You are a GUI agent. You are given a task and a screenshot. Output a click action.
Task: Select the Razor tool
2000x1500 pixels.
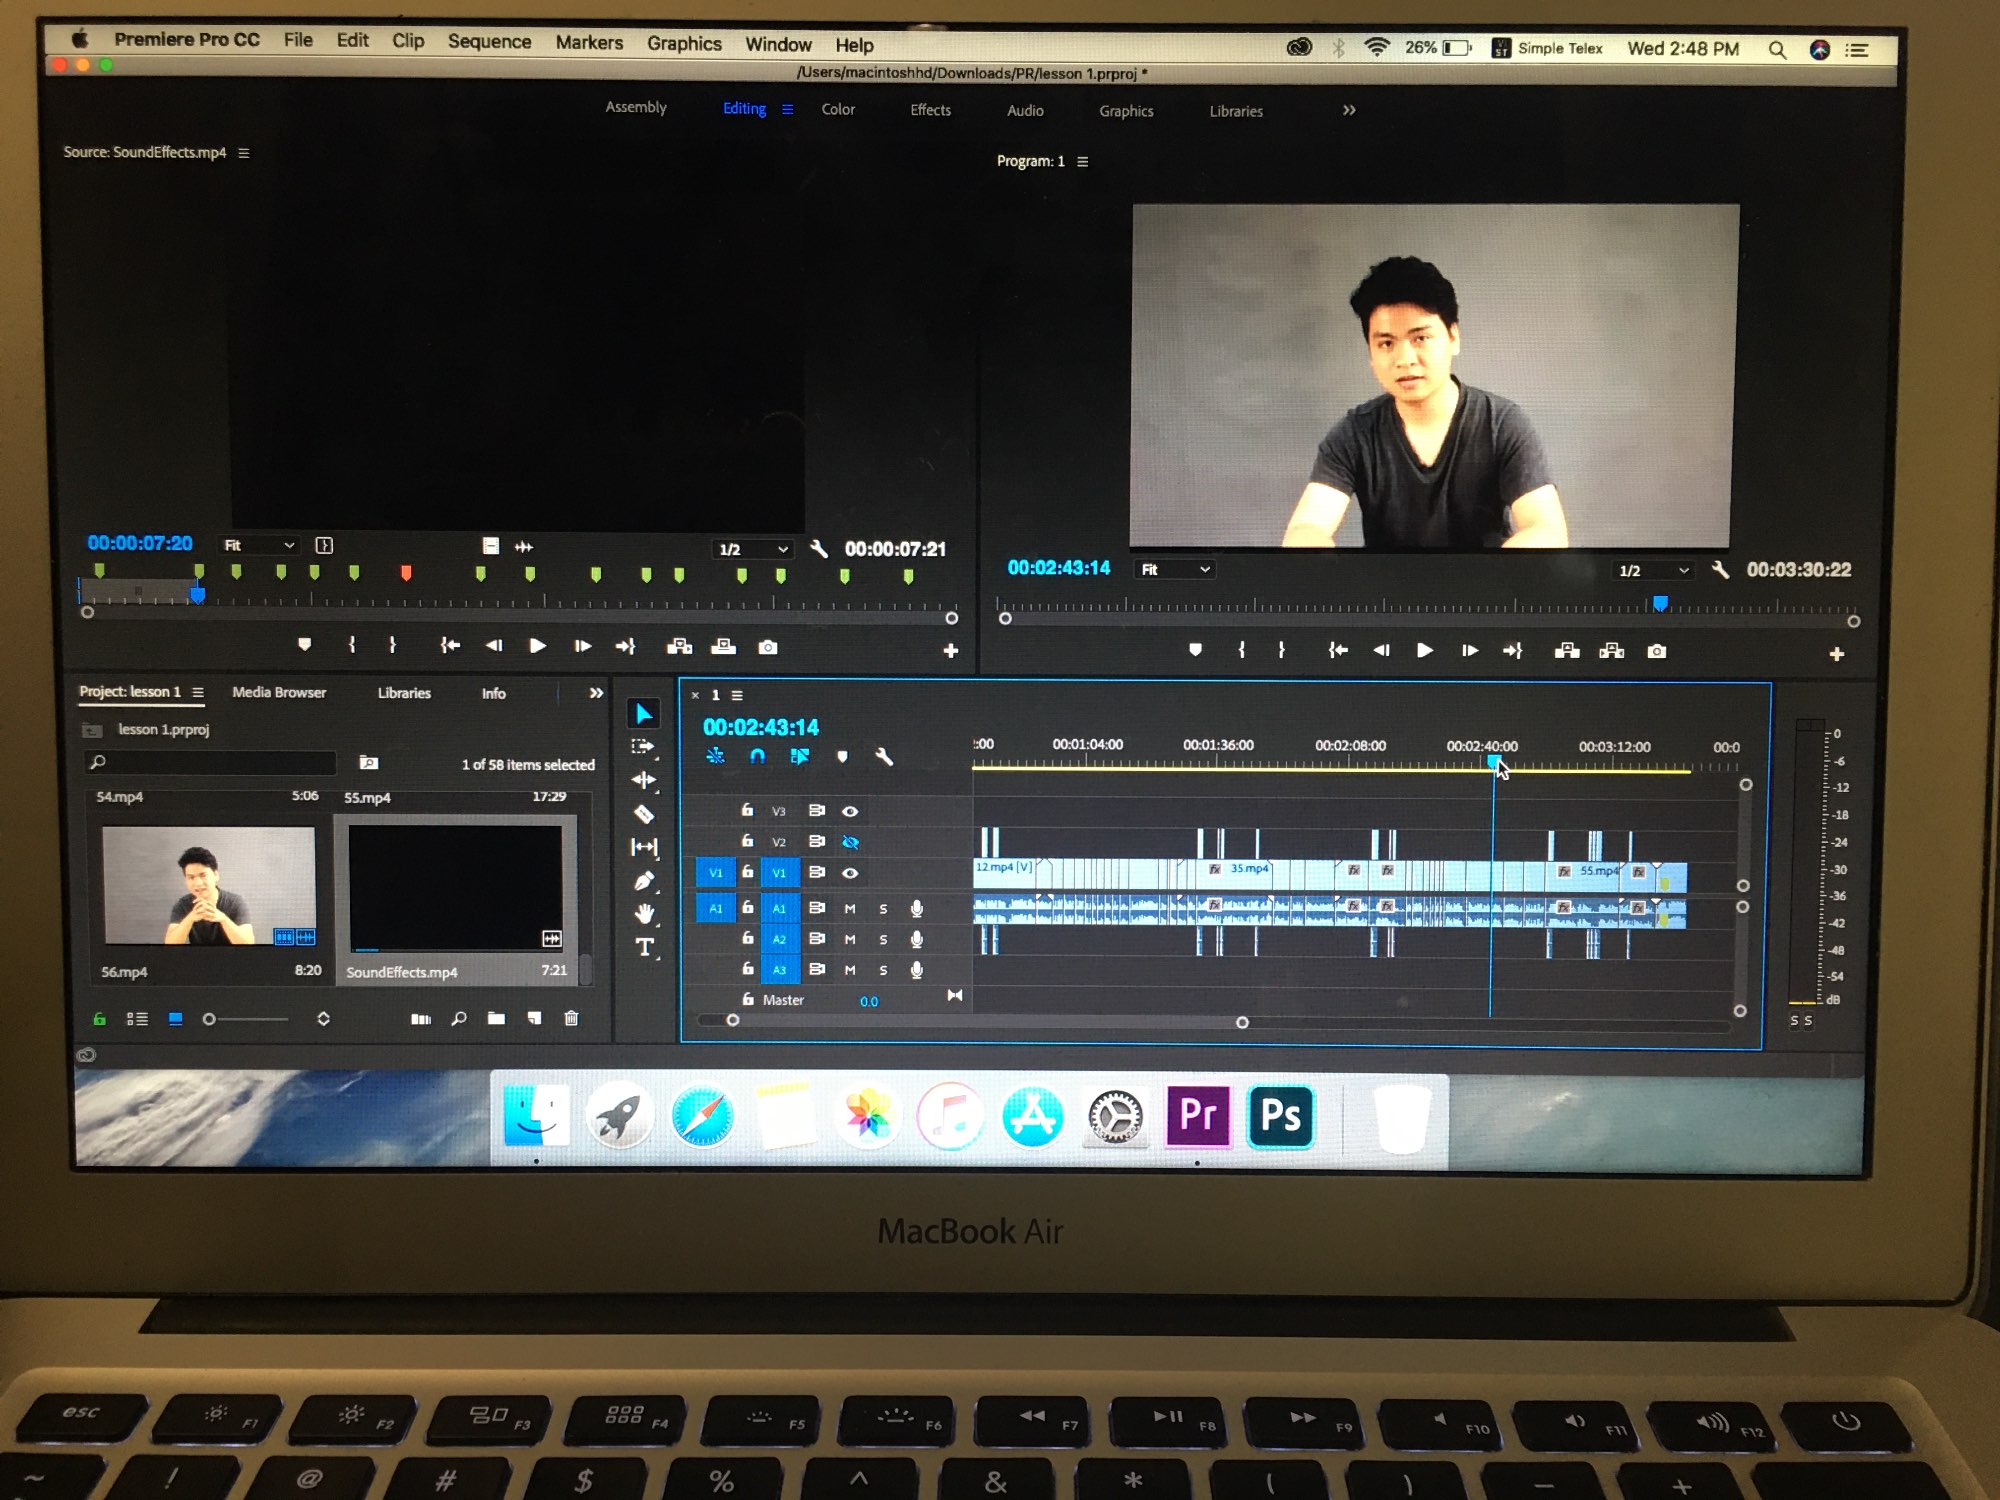coord(644,814)
